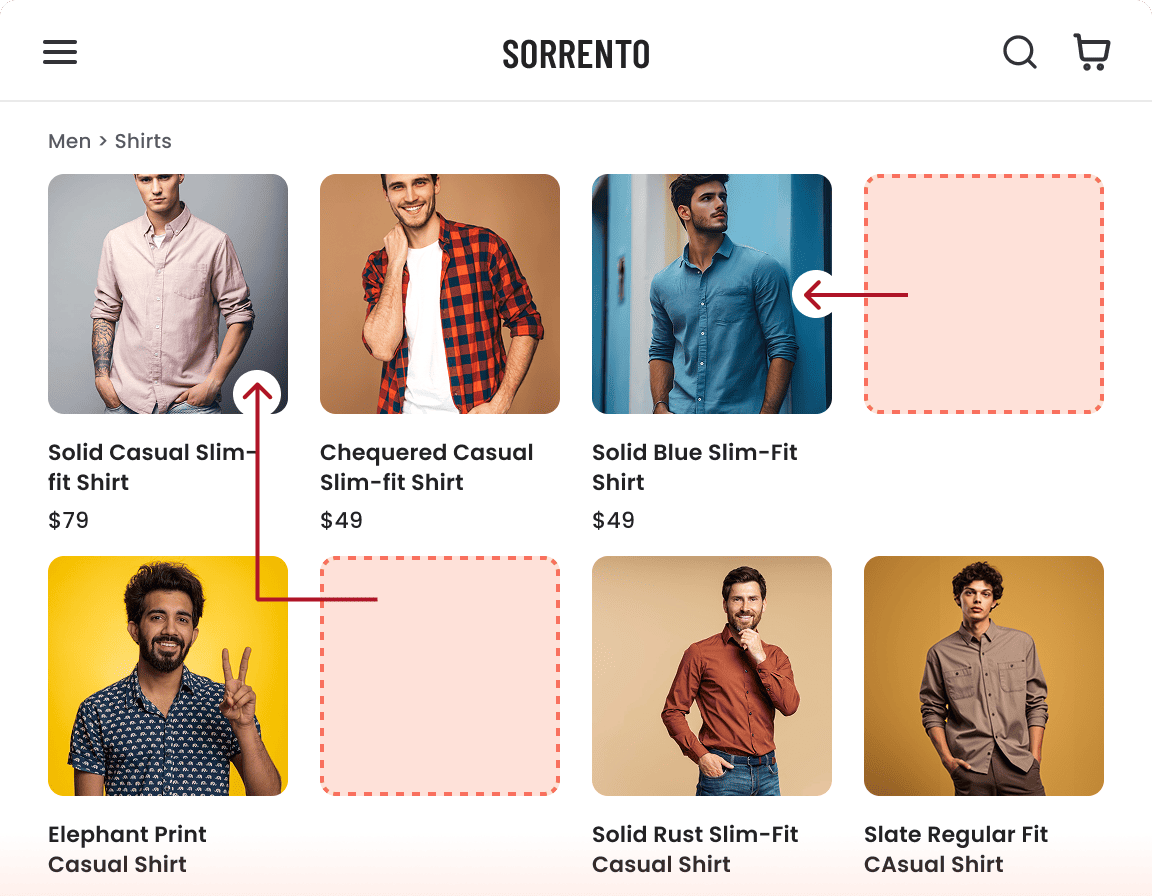Open Solid Casual Slim-fit Shirt photo
Screen dimensions: 1152x896
150,280
